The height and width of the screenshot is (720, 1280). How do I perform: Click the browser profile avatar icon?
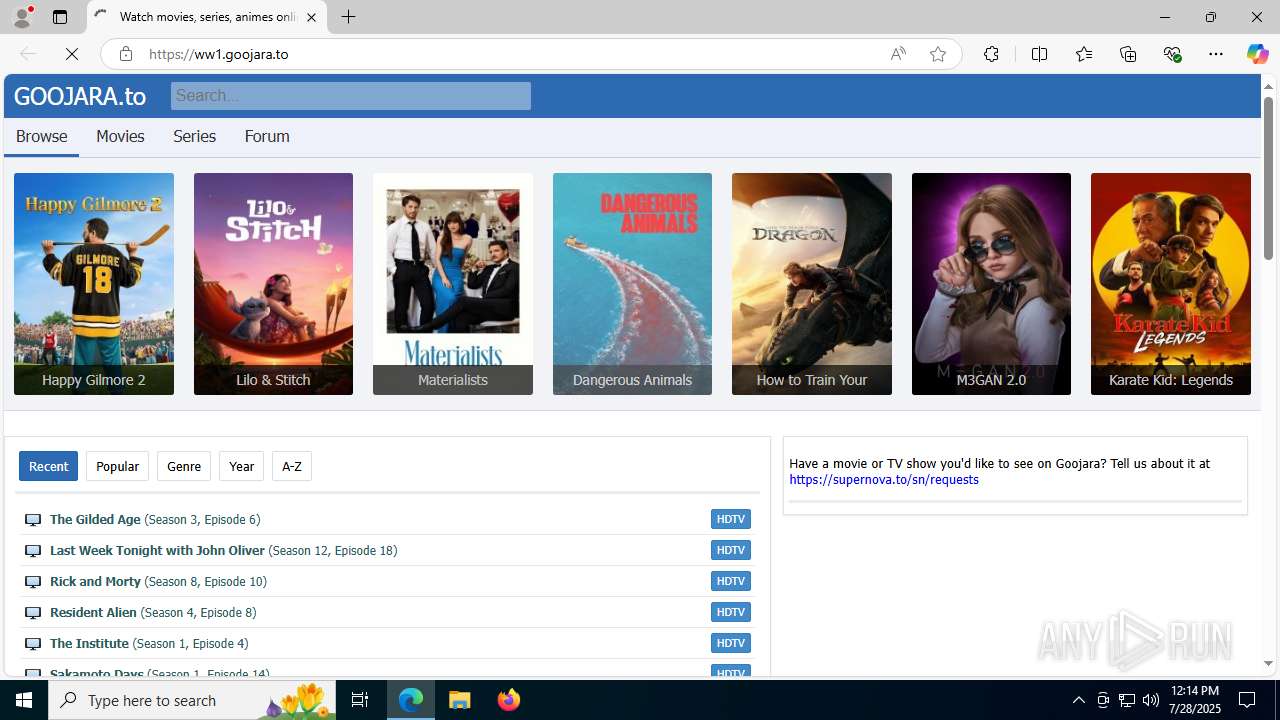point(22,17)
